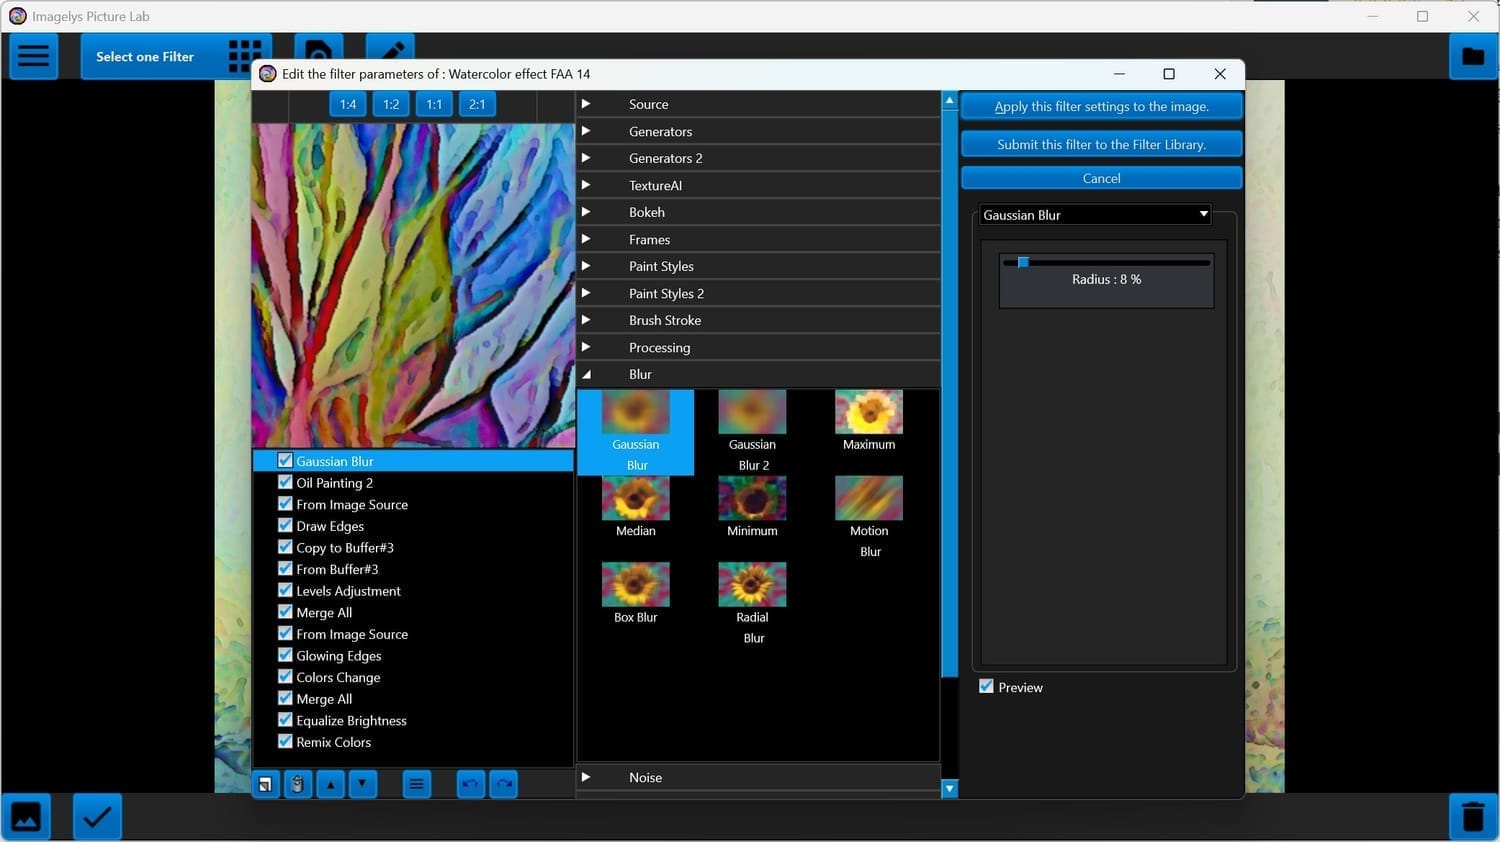Set preview zoom to 1:2

(391, 104)
